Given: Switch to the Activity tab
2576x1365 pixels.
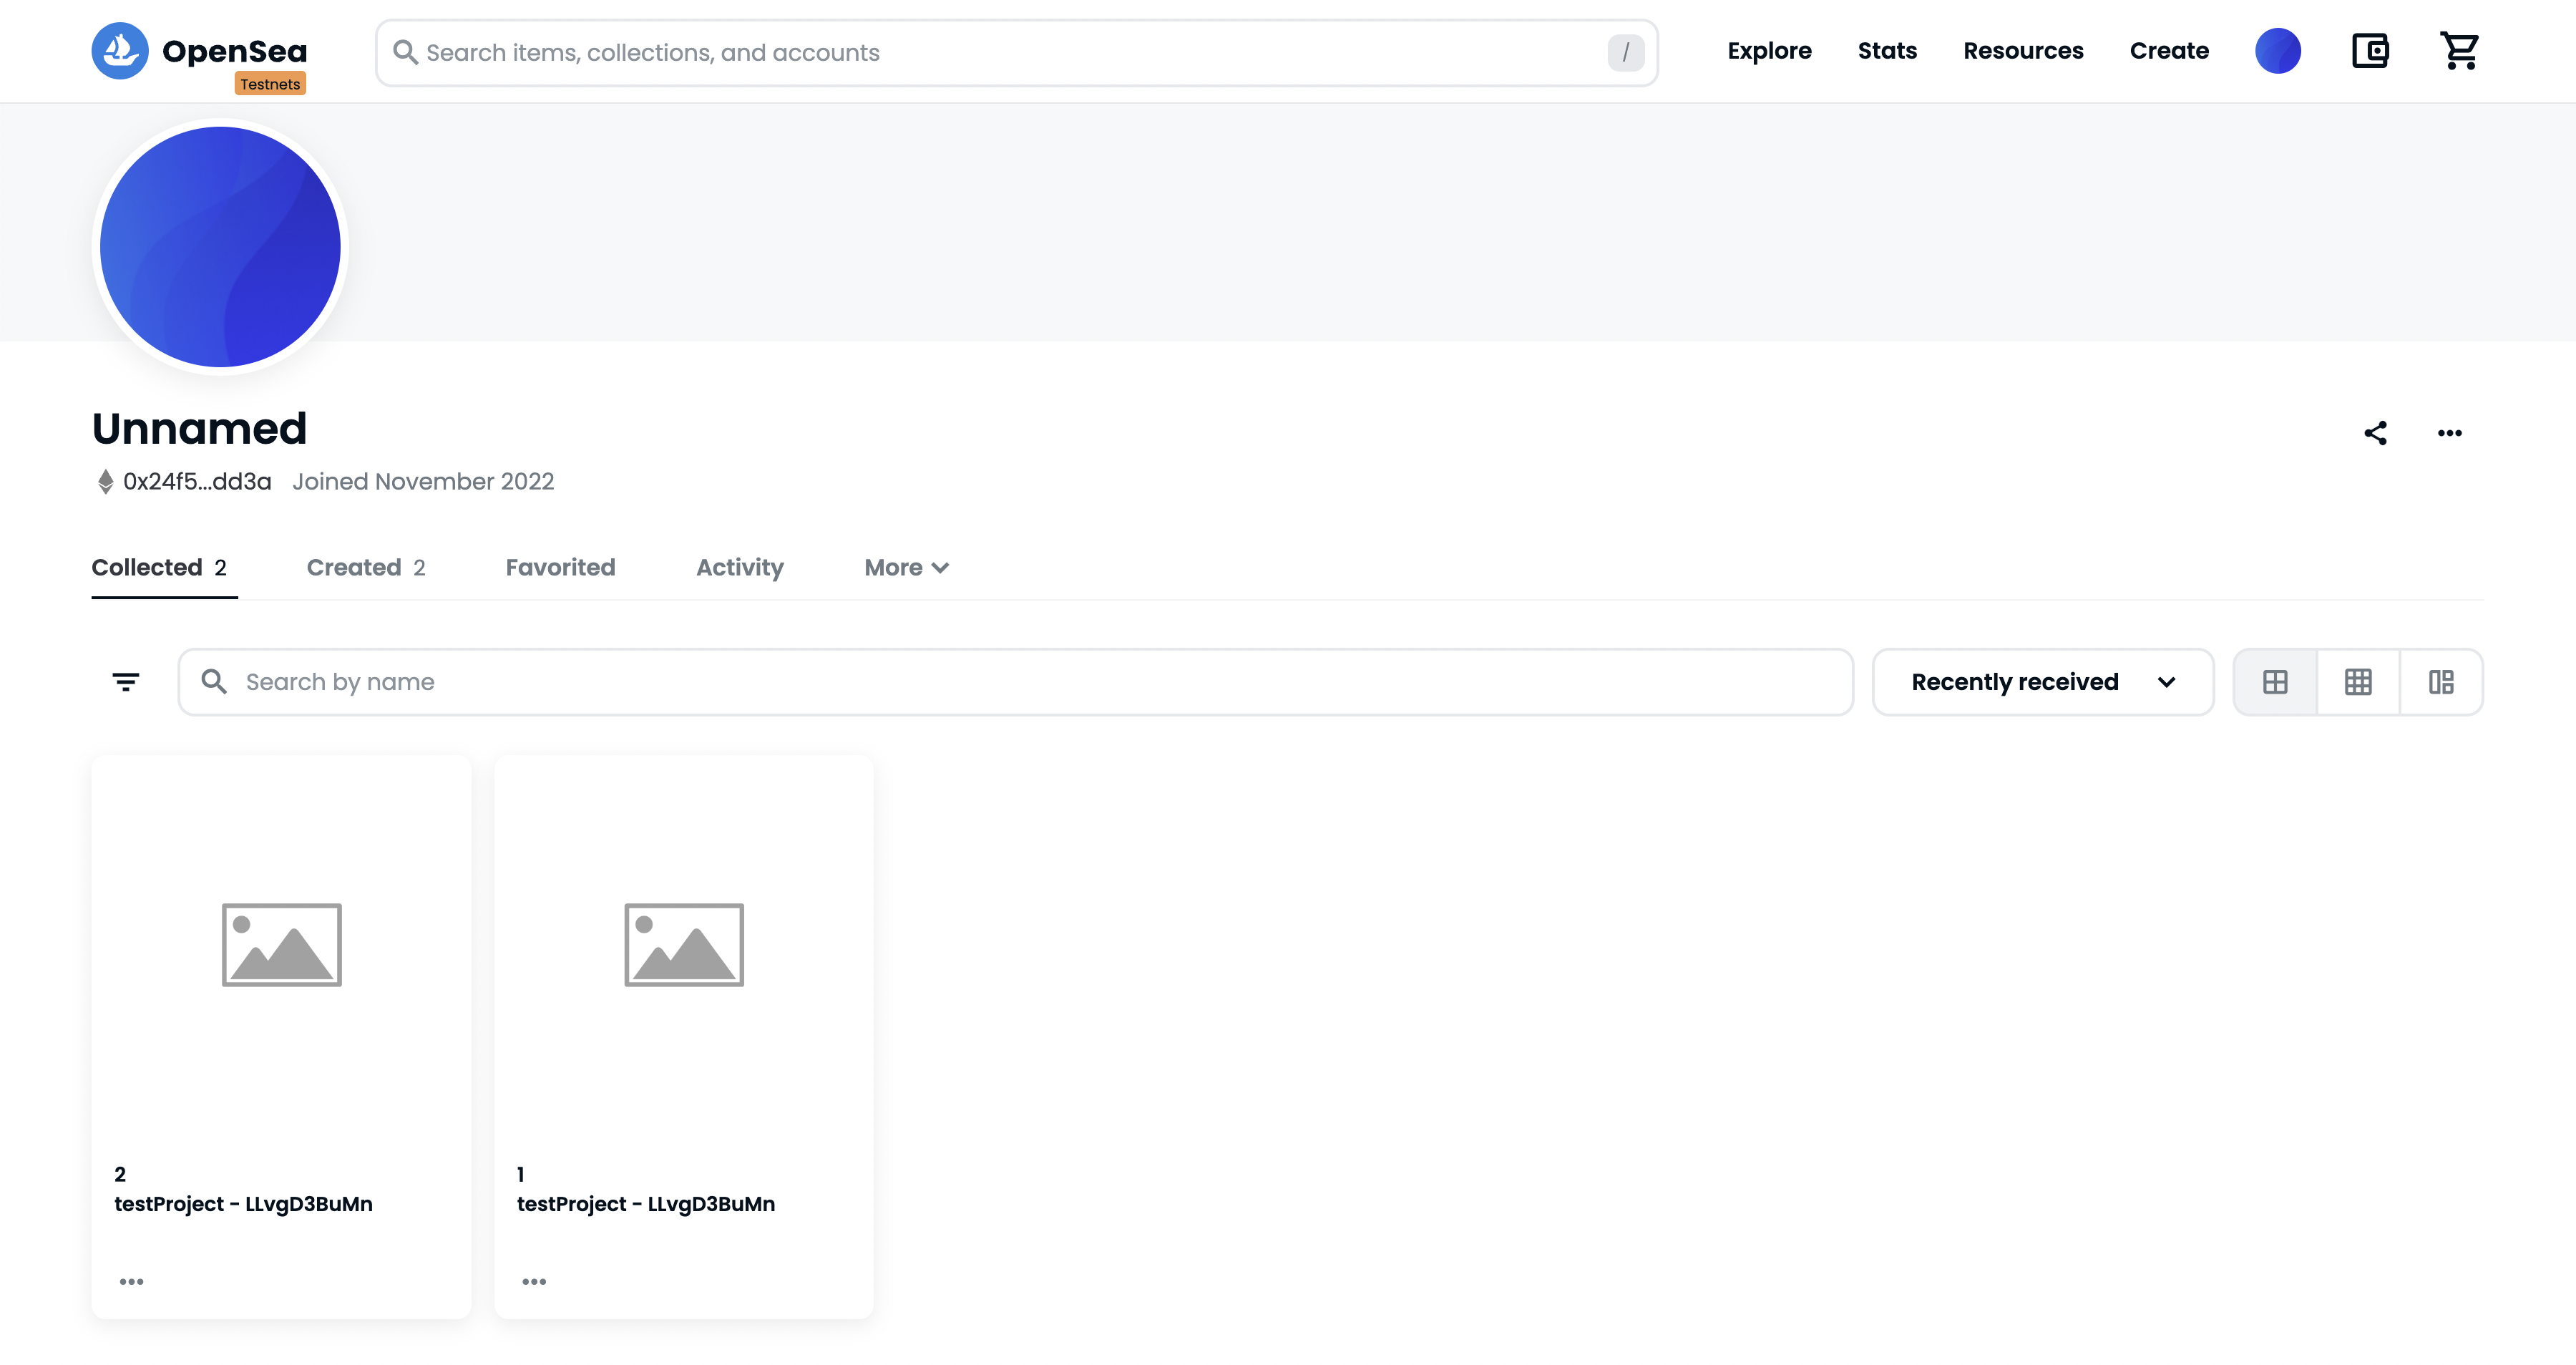Looking at the screenshot, I should click(x=739, y=568).
